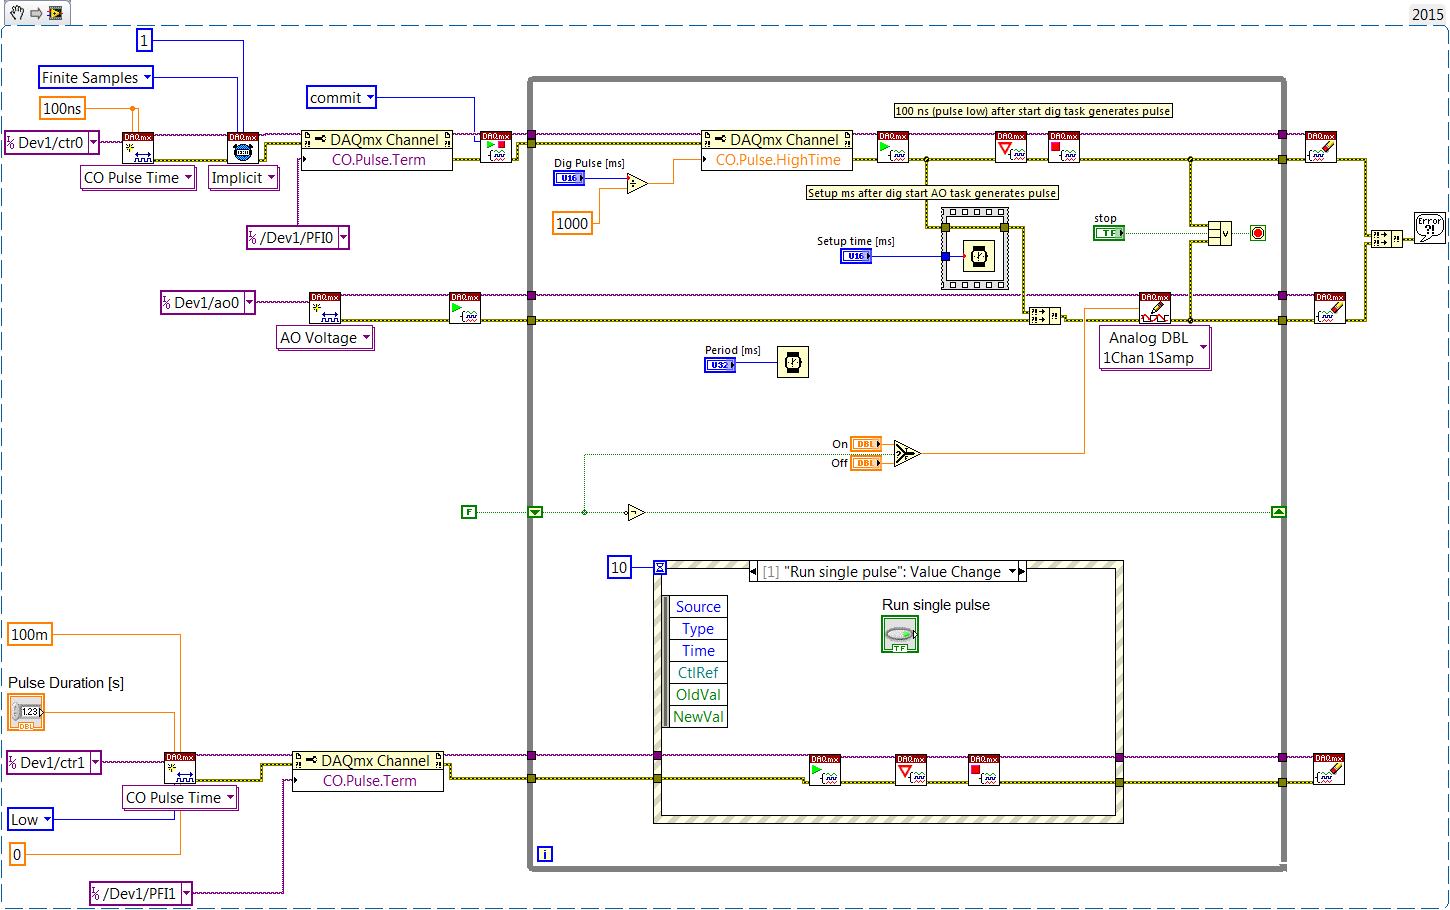Image resolution: width=1450 pixels, height=910 pixels.
Task: Click the red loop stop condition terminal
Action: tap(1258, 233)
